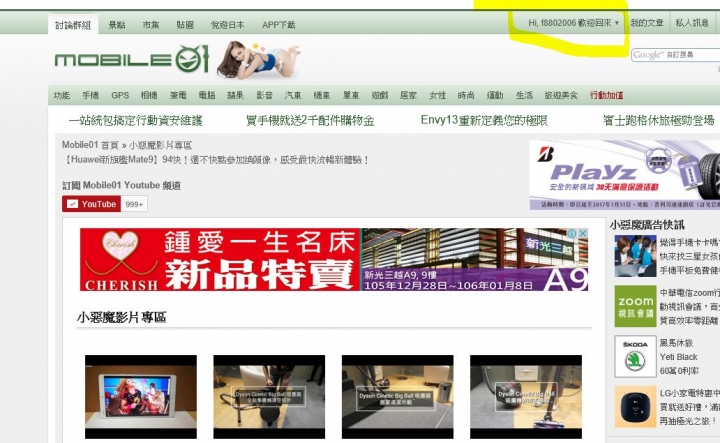Screen dimensions: 720x443
Task: Open the 生活 category menu
Action: coord(524,95)
